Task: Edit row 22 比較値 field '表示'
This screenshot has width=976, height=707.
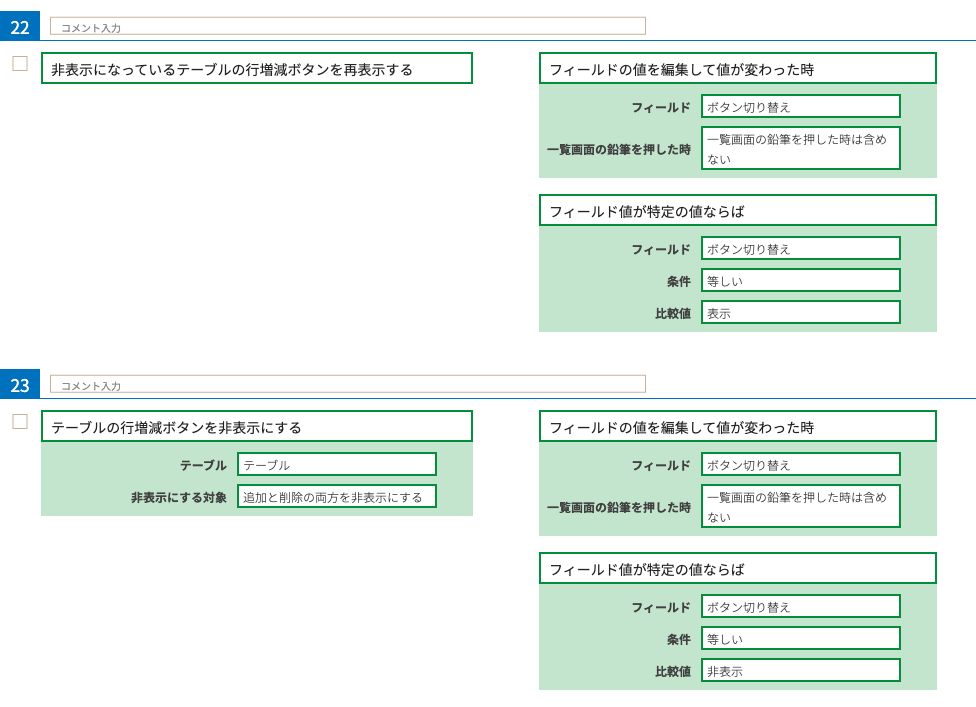Action: [x=800, y=312]
